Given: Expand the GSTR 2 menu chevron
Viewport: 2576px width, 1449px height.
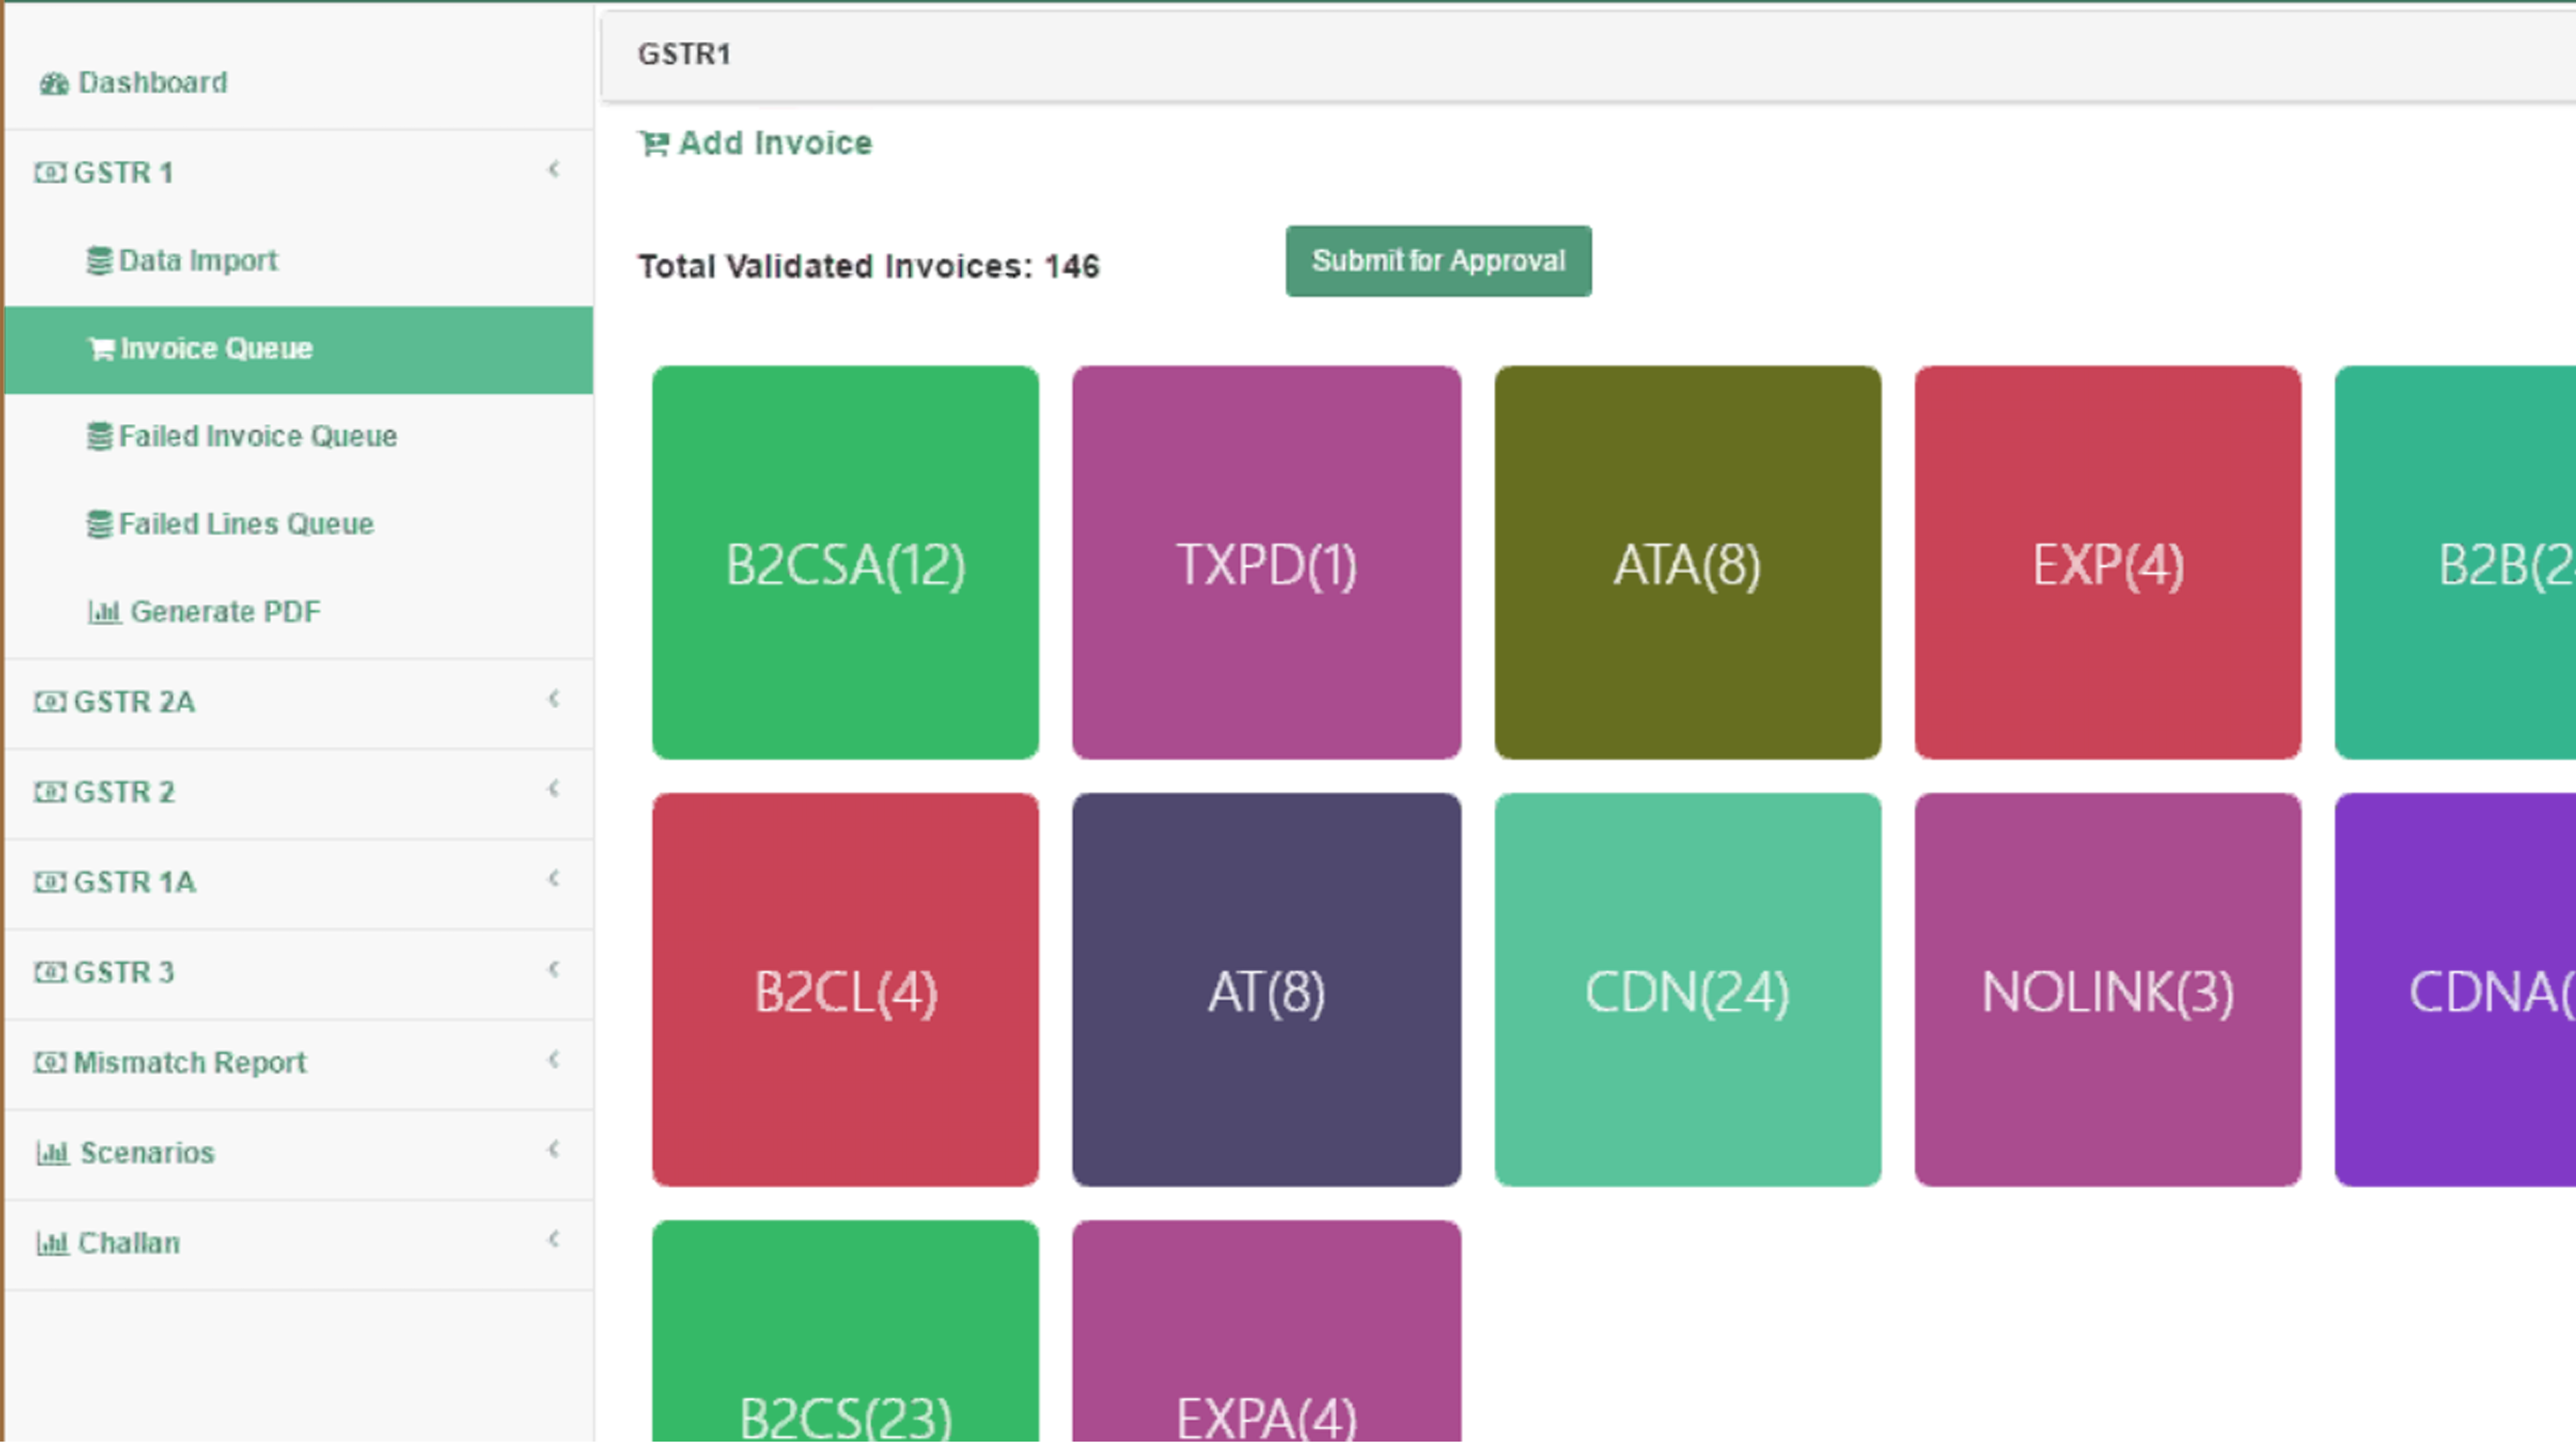Looking at the screenshot, I should 554,789.
